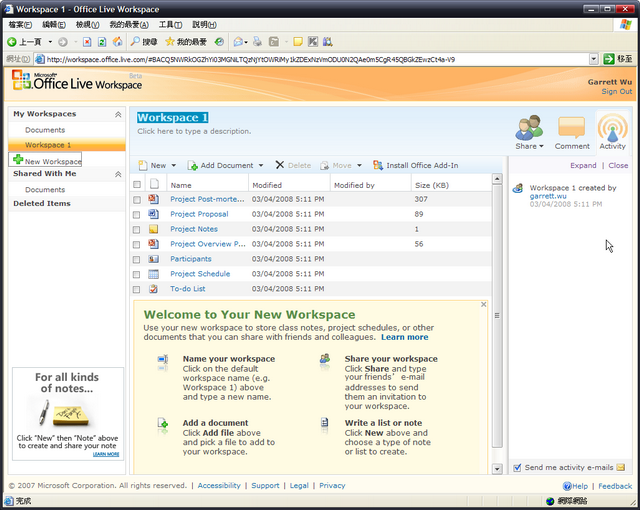The width and height of the screenshot is (640, 510).
Task: Click the Project Notes note icon
Action: coord(153,229)
